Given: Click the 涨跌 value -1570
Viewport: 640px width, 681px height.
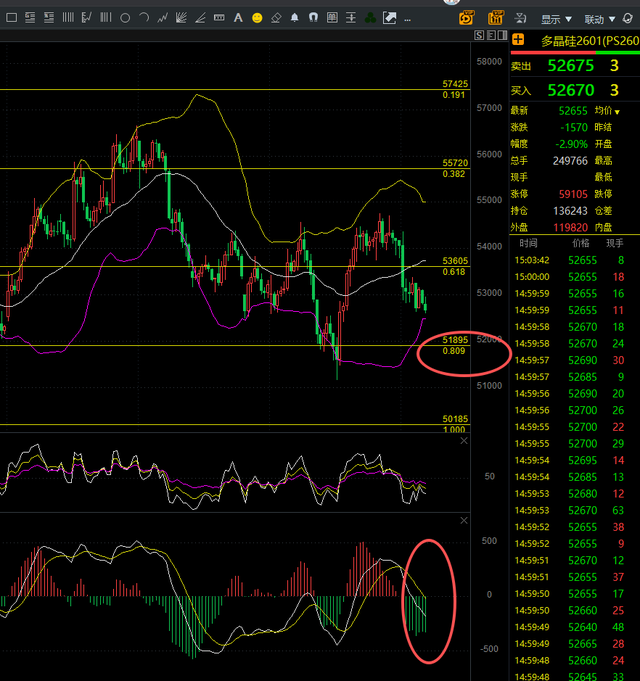Looking at the screenshot, I should point(574,127).
